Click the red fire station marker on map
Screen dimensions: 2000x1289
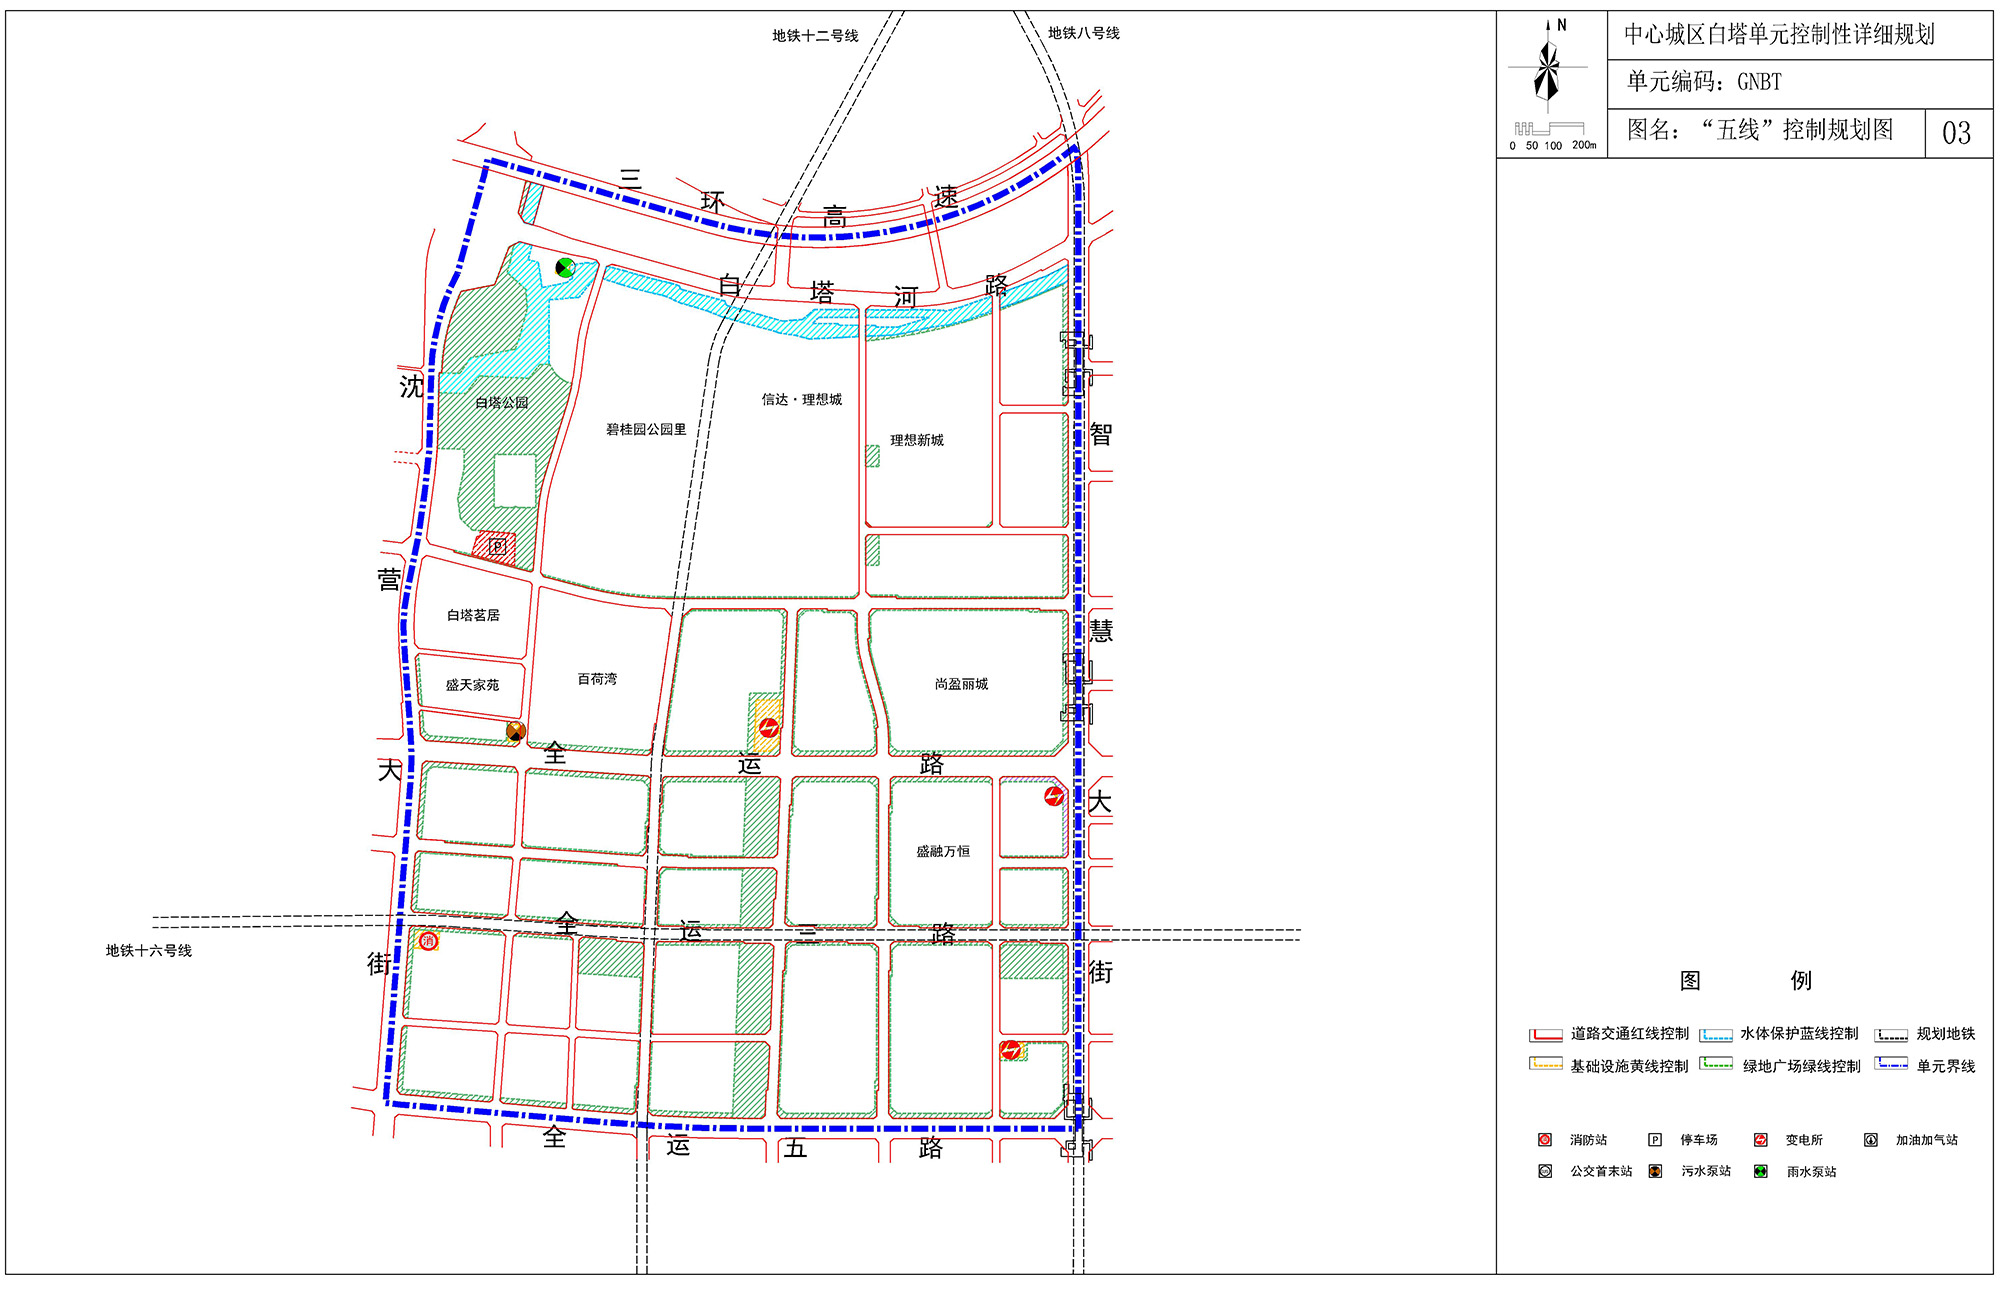(428, 941)
